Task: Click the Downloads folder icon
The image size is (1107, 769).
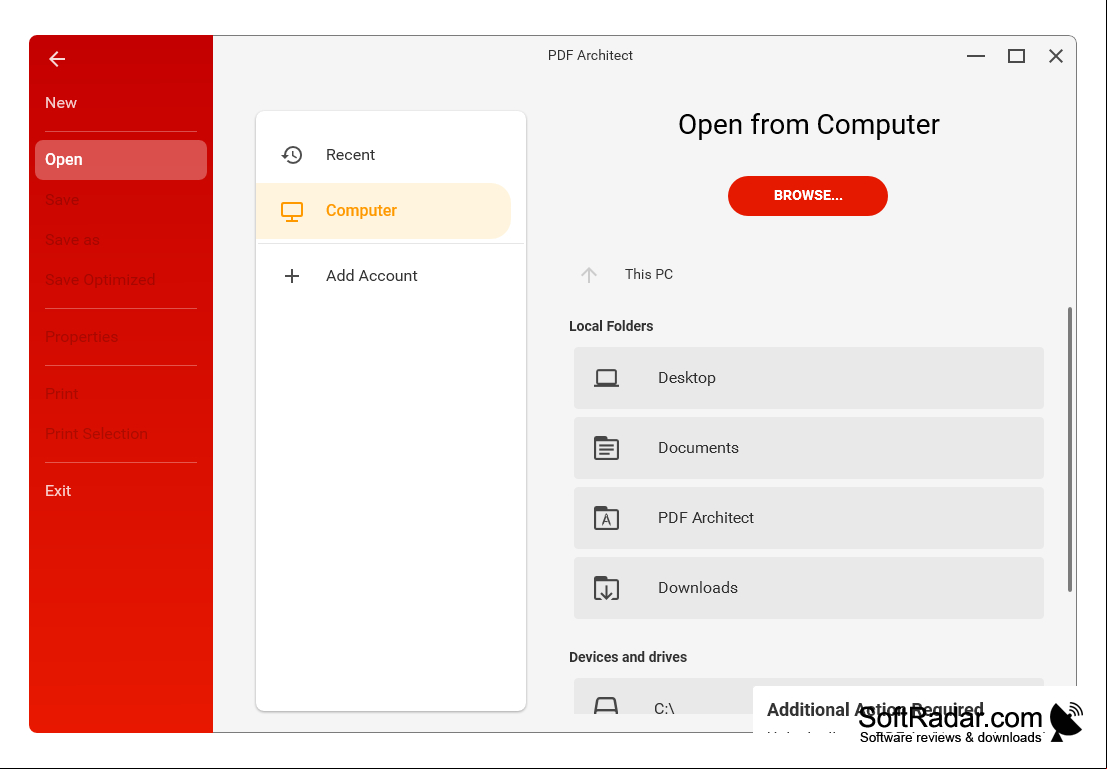Action: pyautogui.click(x=606, y=588)
